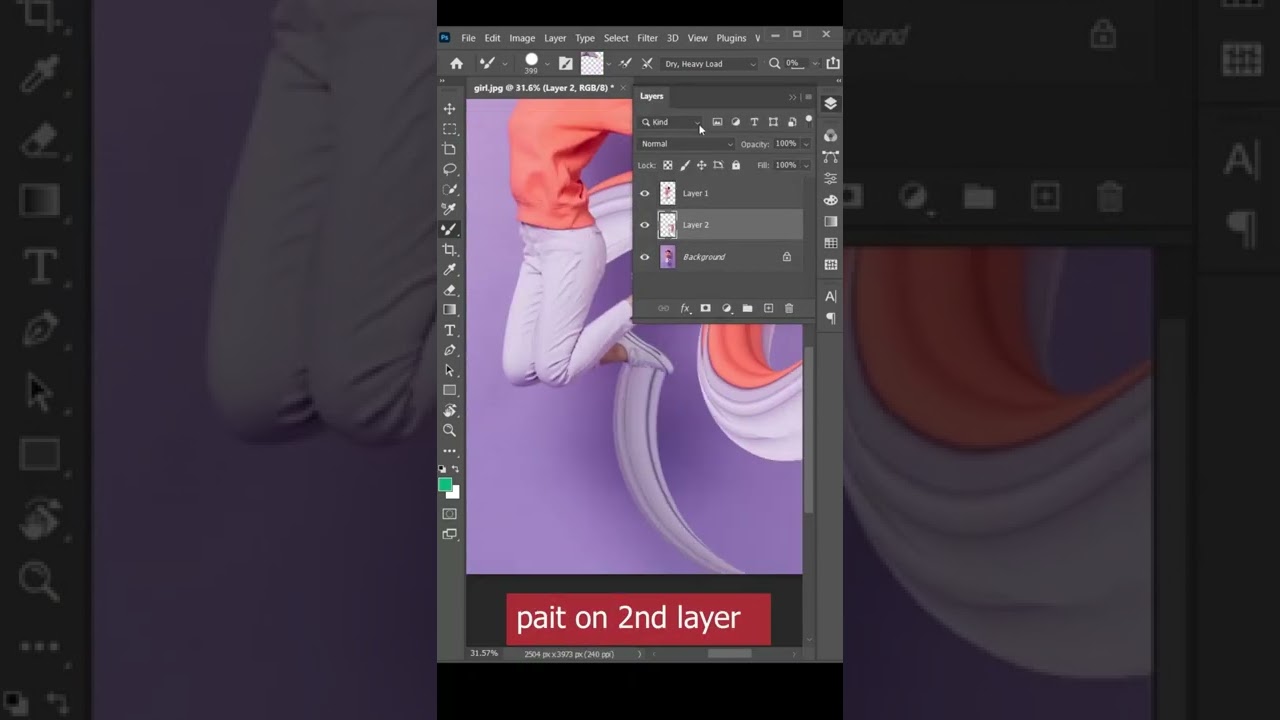
Task: Select the Hand tool
Action: pos(449,410)
